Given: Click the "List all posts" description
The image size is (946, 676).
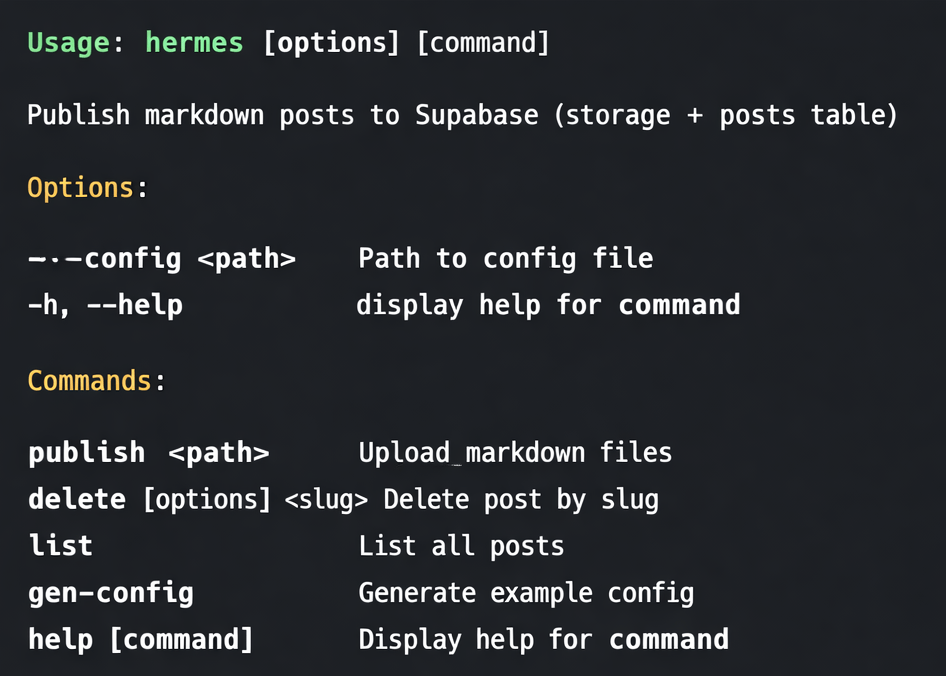Looking at the screenshot, I should [461, 546].
